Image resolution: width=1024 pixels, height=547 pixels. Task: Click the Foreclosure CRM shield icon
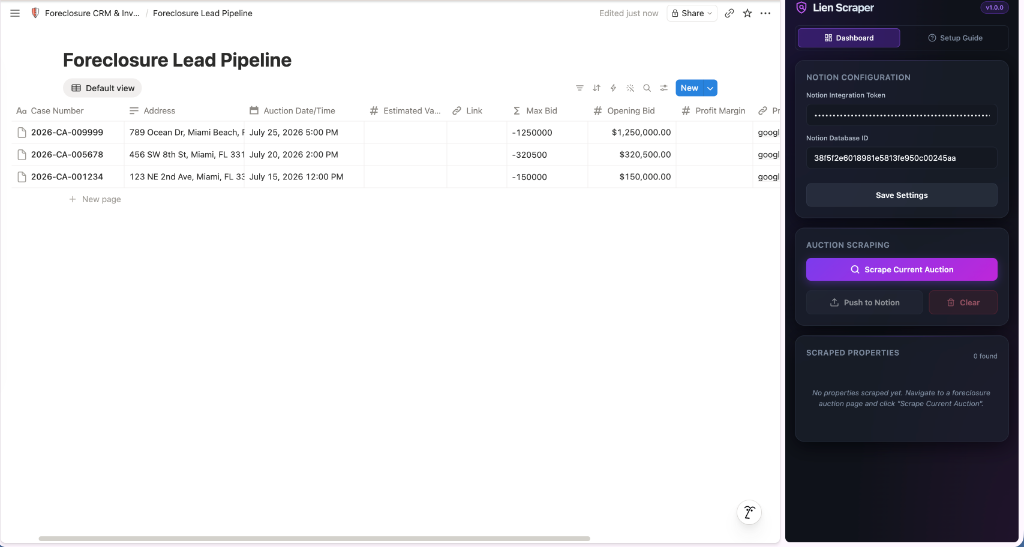point(35,13)
